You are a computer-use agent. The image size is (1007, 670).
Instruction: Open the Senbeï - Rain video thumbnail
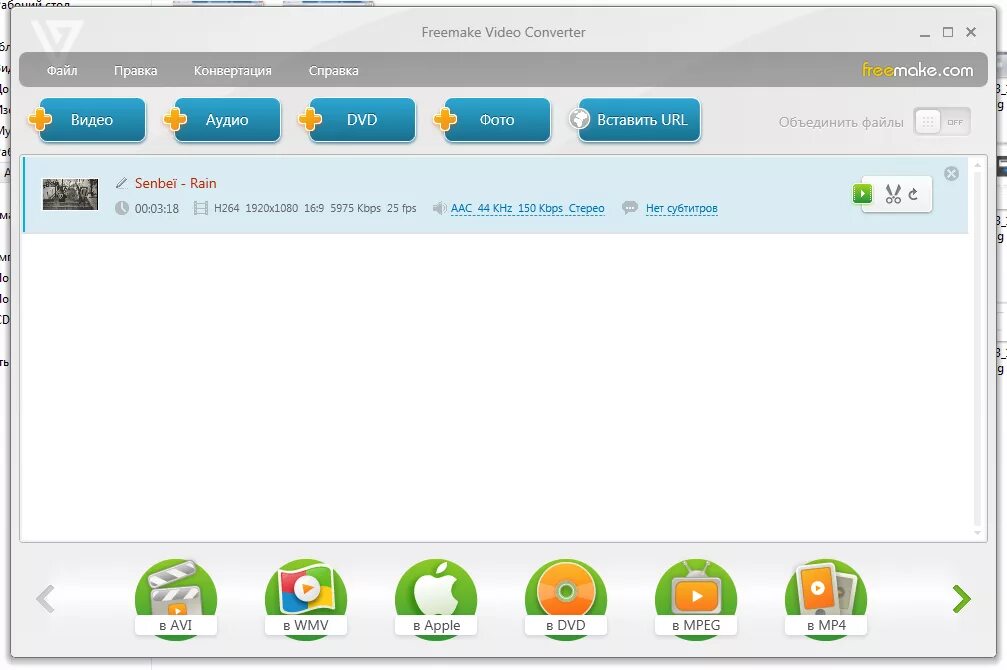[x=71, y=194]
